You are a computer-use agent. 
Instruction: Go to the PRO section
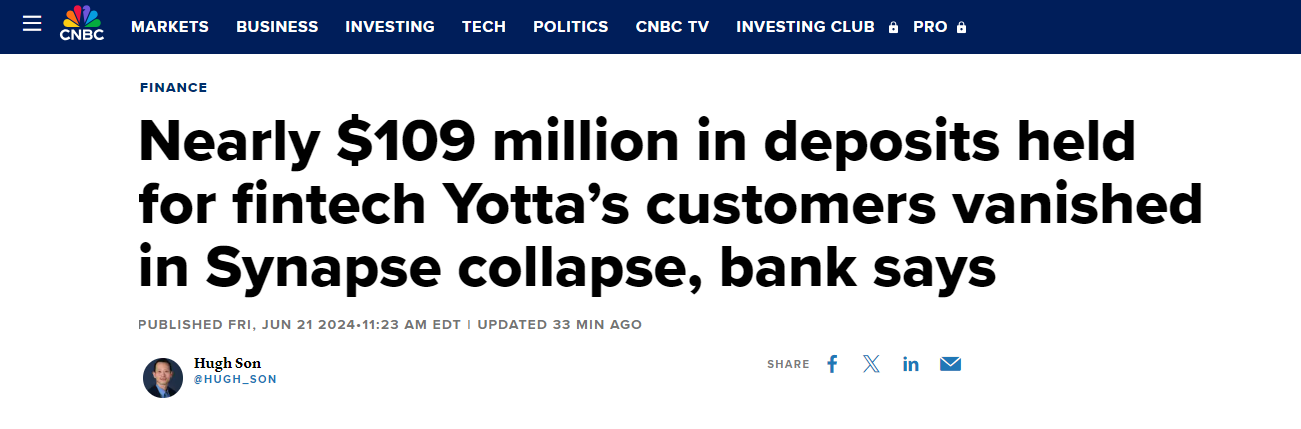(930, 27)
